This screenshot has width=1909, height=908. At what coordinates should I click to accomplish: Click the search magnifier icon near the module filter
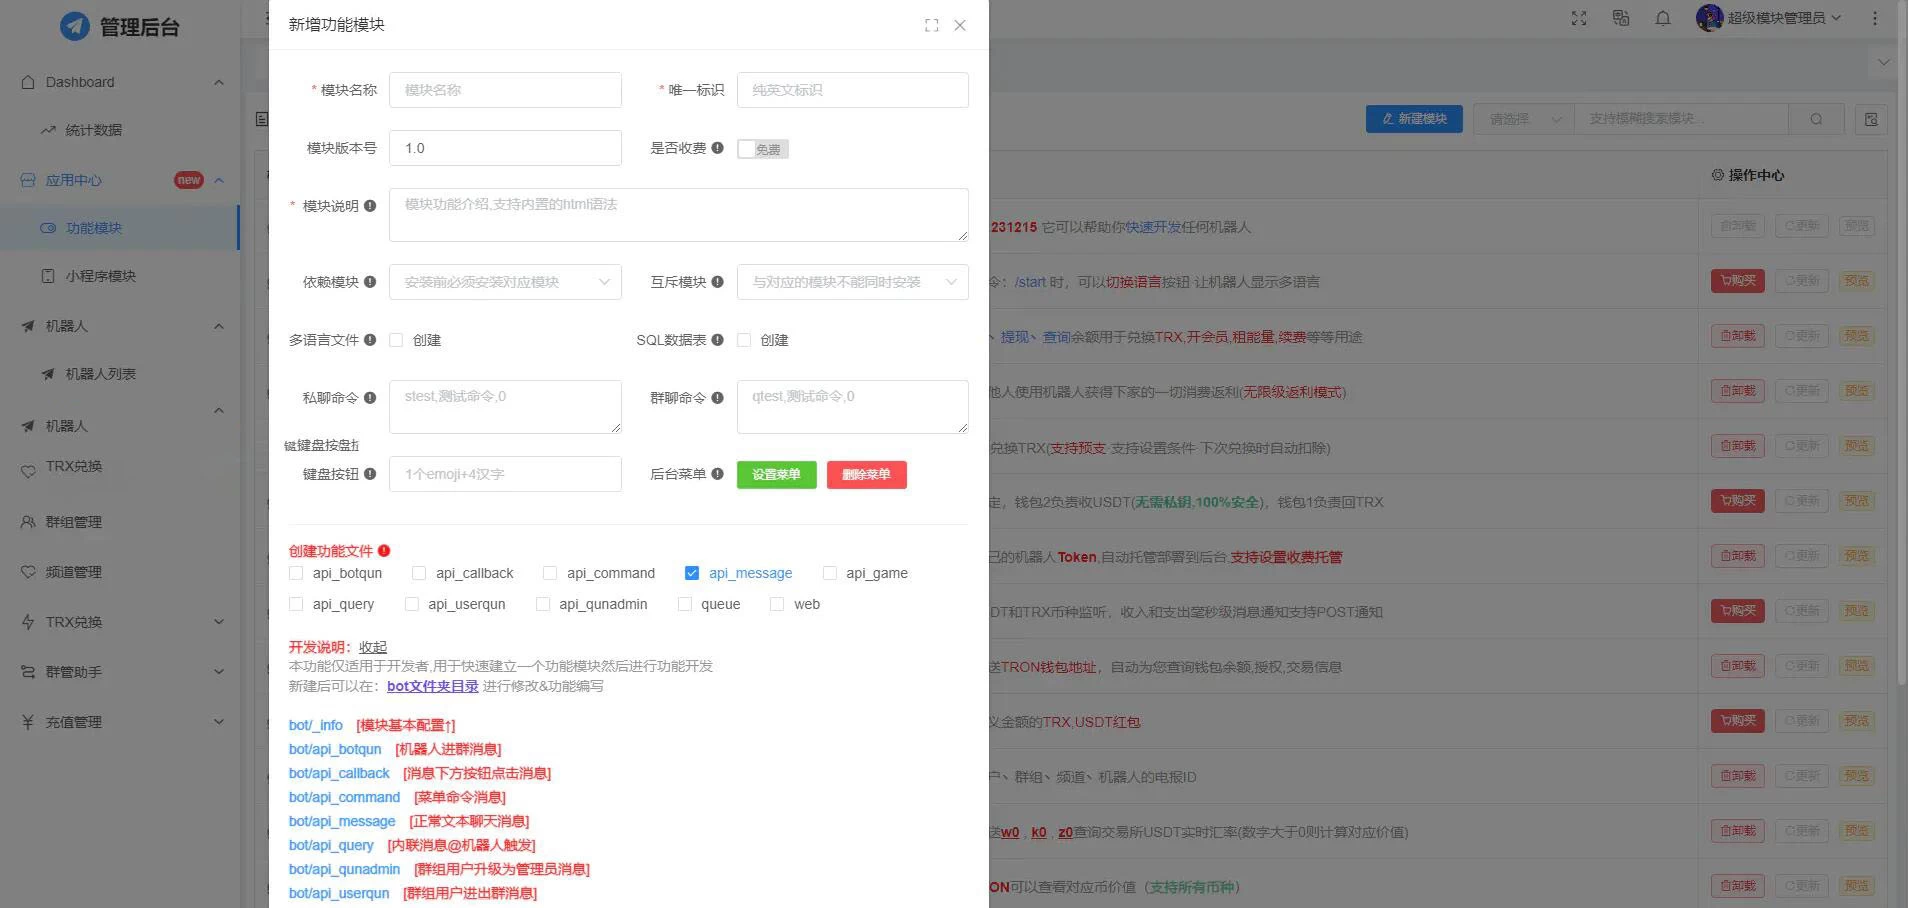[1816, 118]
